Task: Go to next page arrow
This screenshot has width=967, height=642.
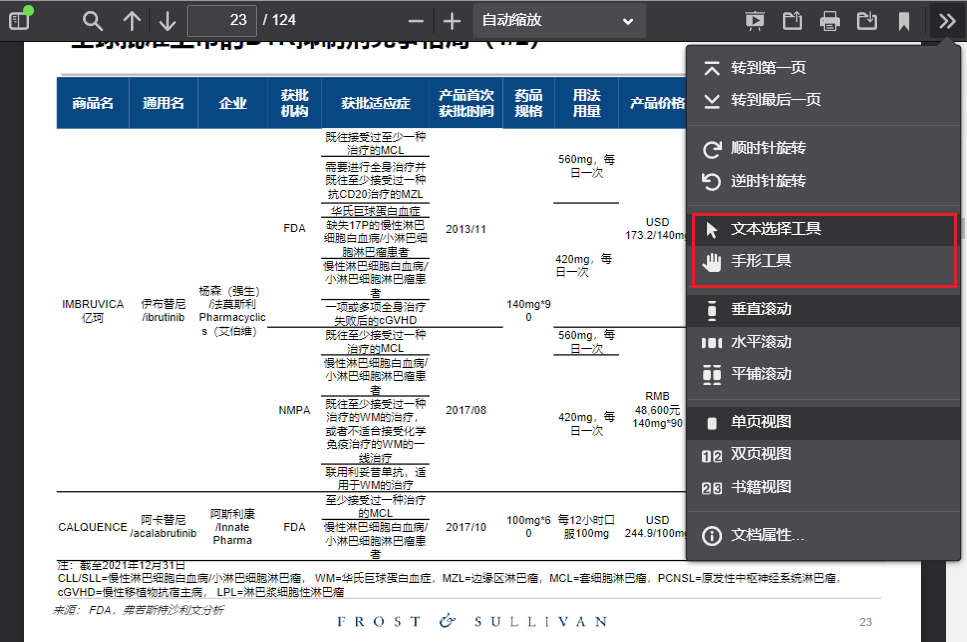Action: tap(167, 20)
